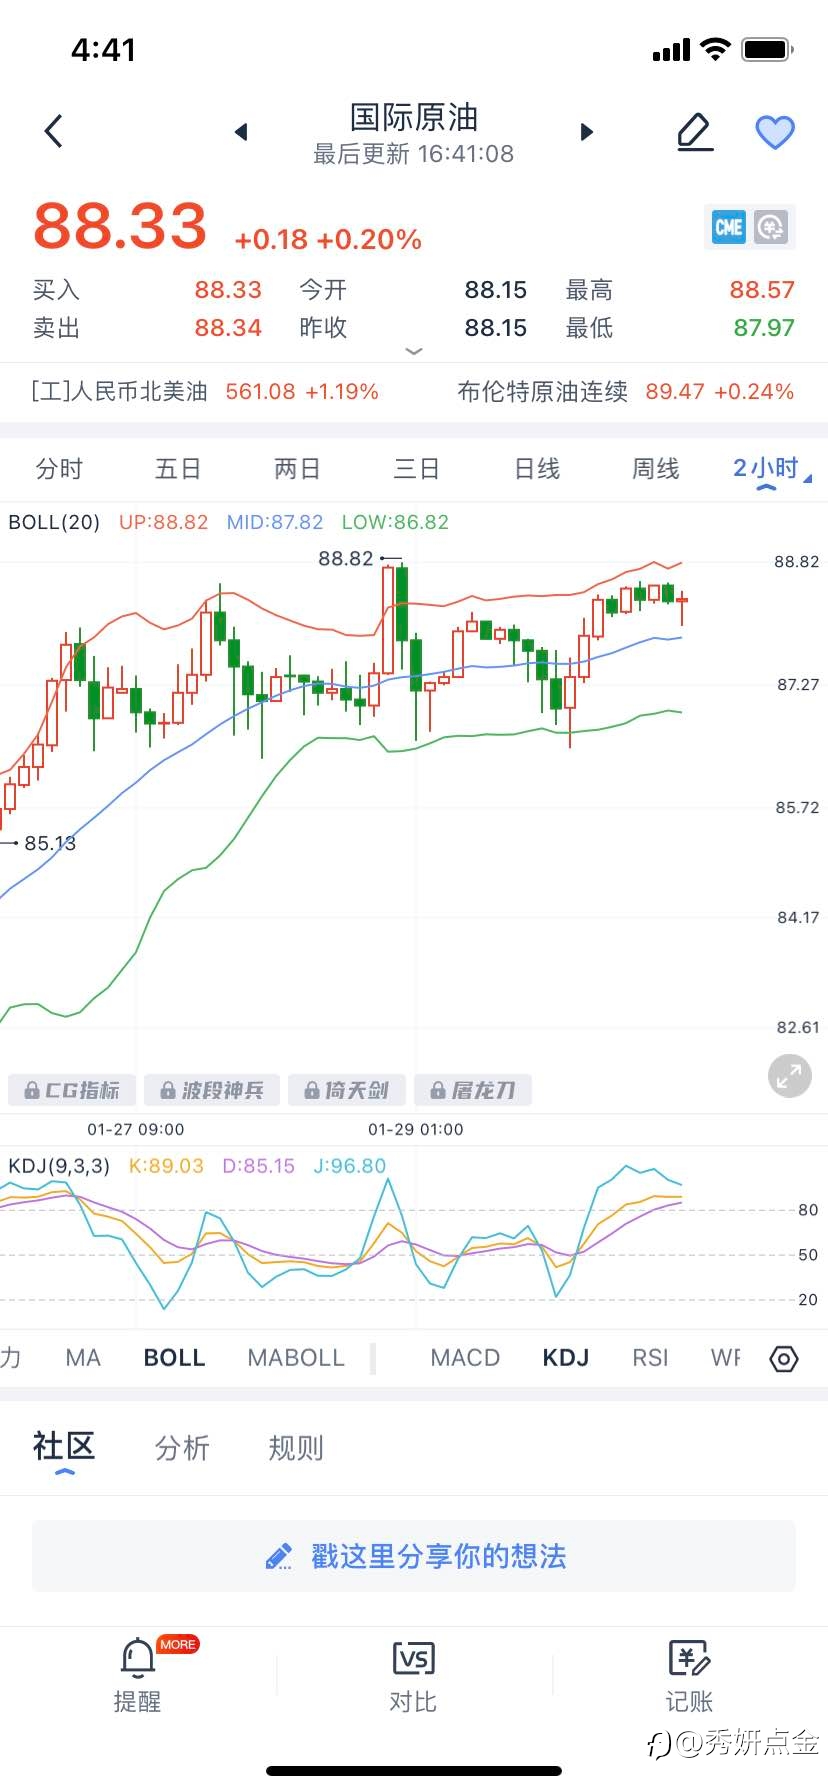828x1792 pixels.
Task: Go to next instrument with right triangle
Action: pyautogui.click(x=587, y=132)
